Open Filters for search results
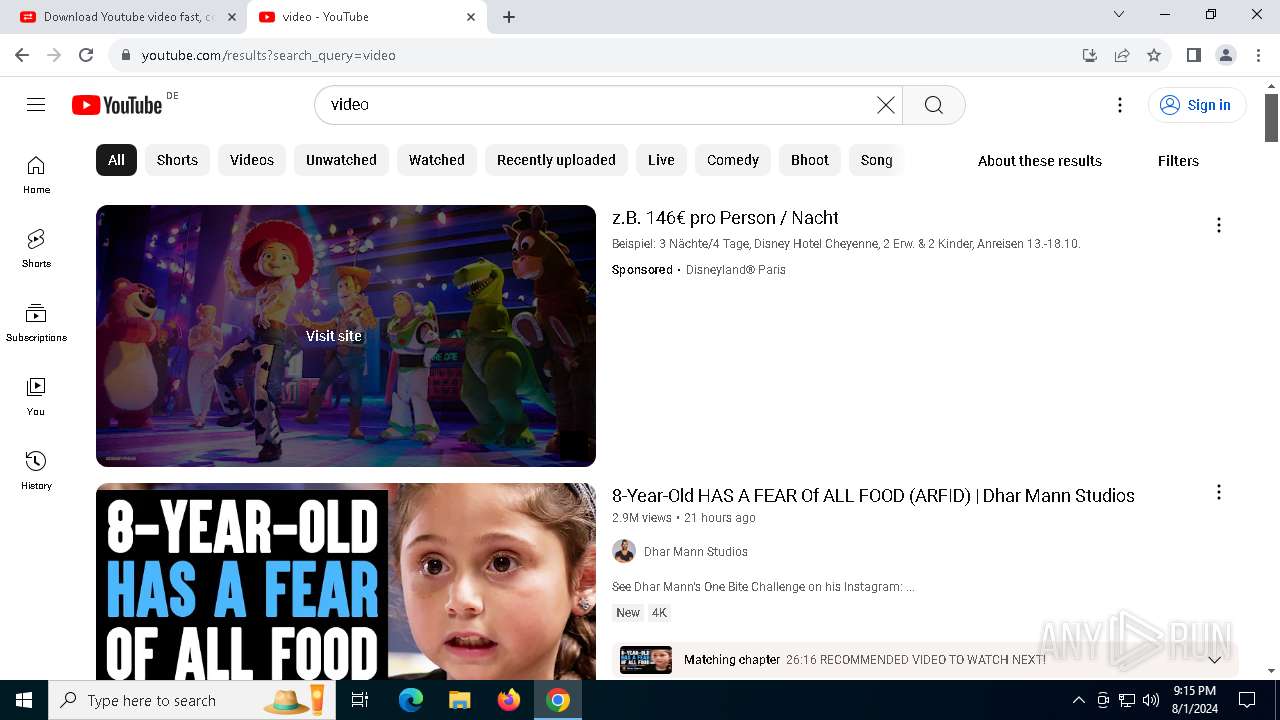 click(1178, 161)
